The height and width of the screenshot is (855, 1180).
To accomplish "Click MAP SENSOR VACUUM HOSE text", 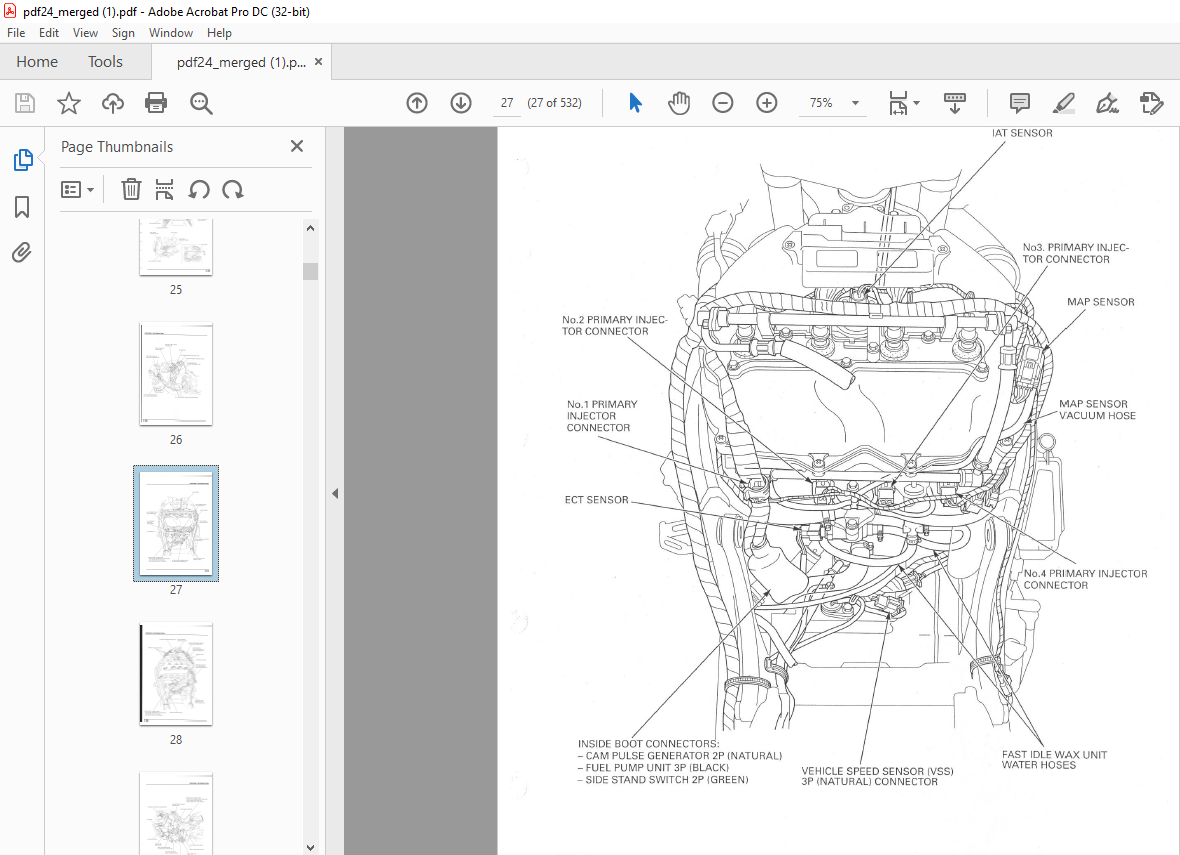I will (1097, 409).
